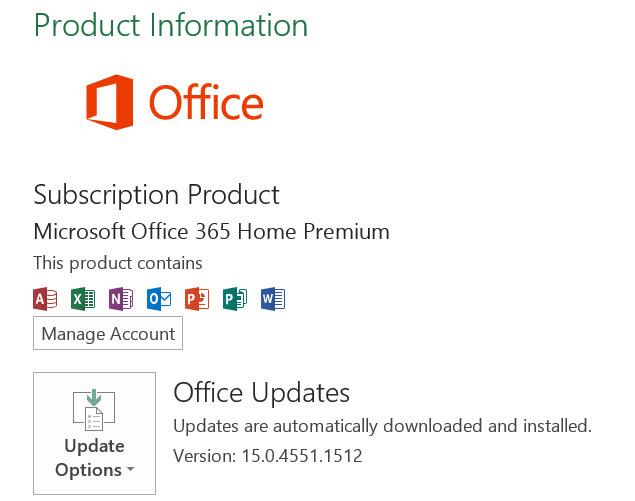Screen dimensions: 635x501
Task: Click the red Access application icon
Action: coord(45,299)
